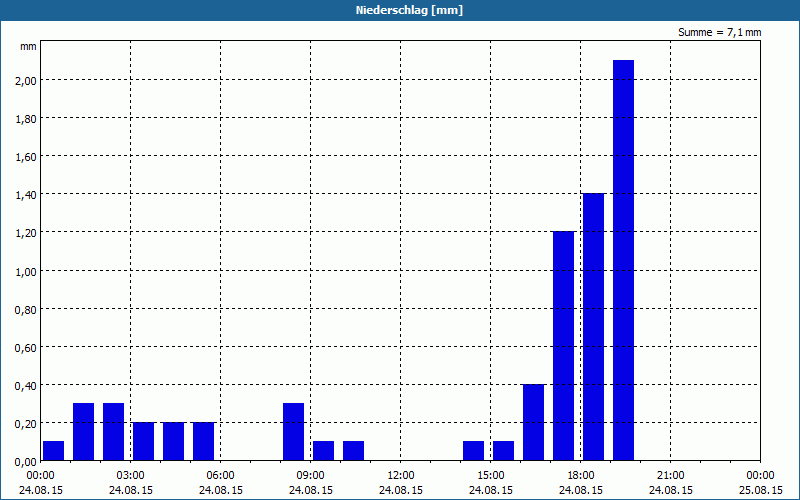Click the 00:00 label above 25.08.15

(x=760, y=476)
